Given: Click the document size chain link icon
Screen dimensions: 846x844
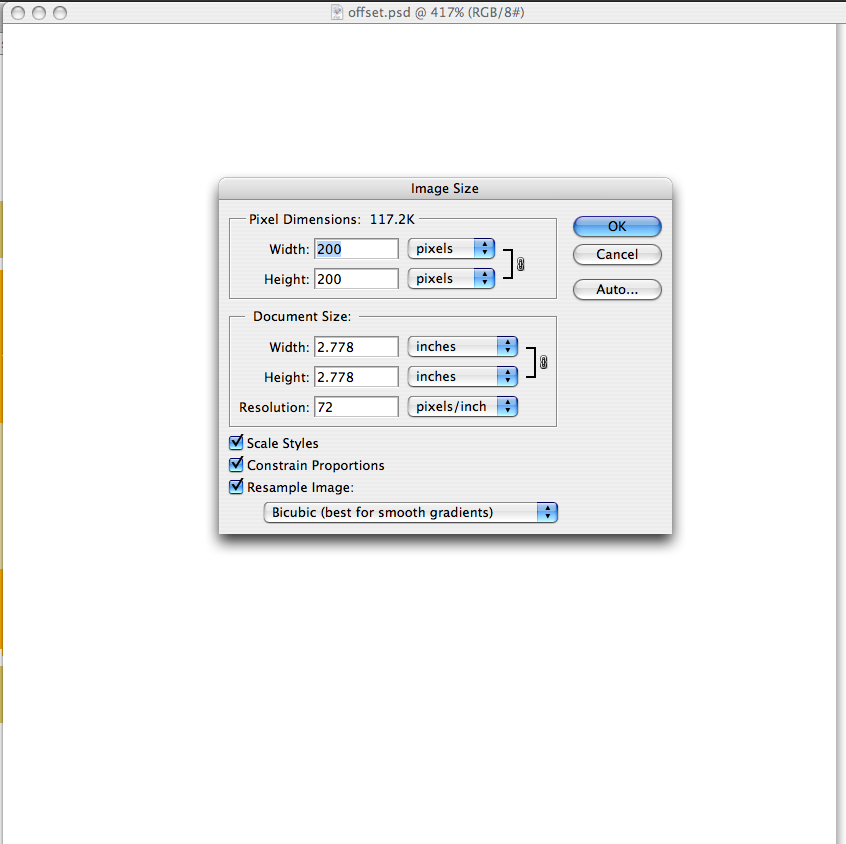Looking at the screenshot, I should click(544, 362).
